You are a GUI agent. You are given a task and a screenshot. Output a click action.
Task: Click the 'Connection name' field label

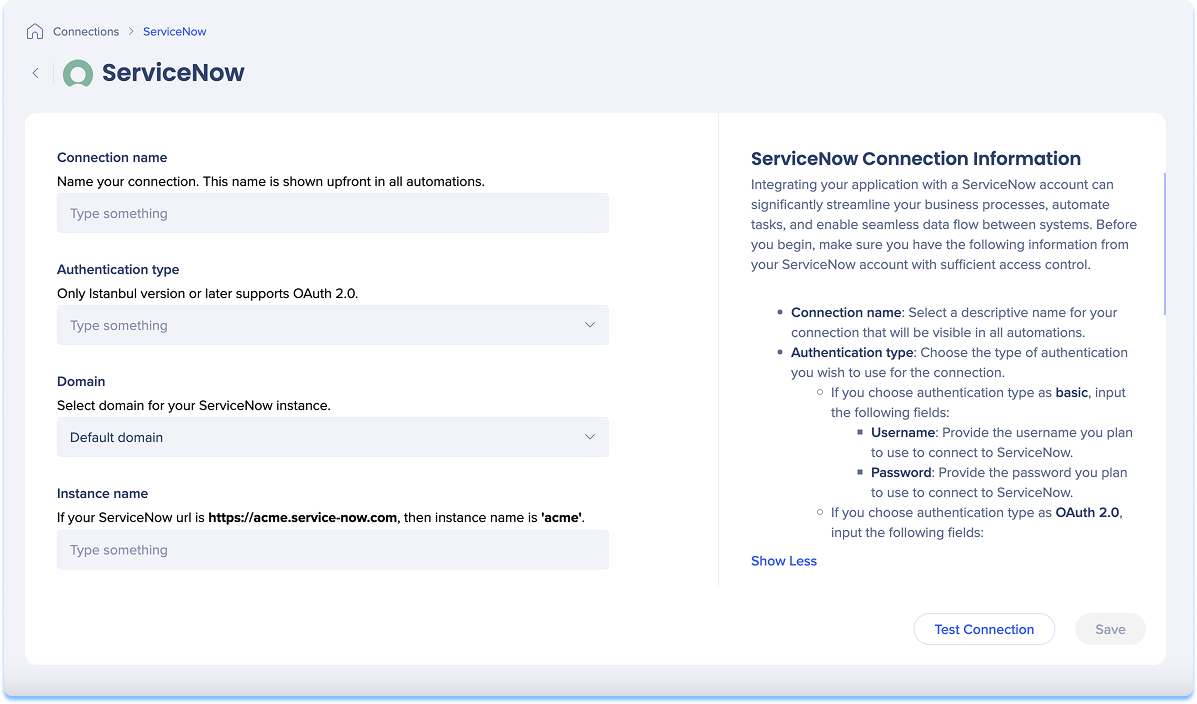(x=112, y=157)
